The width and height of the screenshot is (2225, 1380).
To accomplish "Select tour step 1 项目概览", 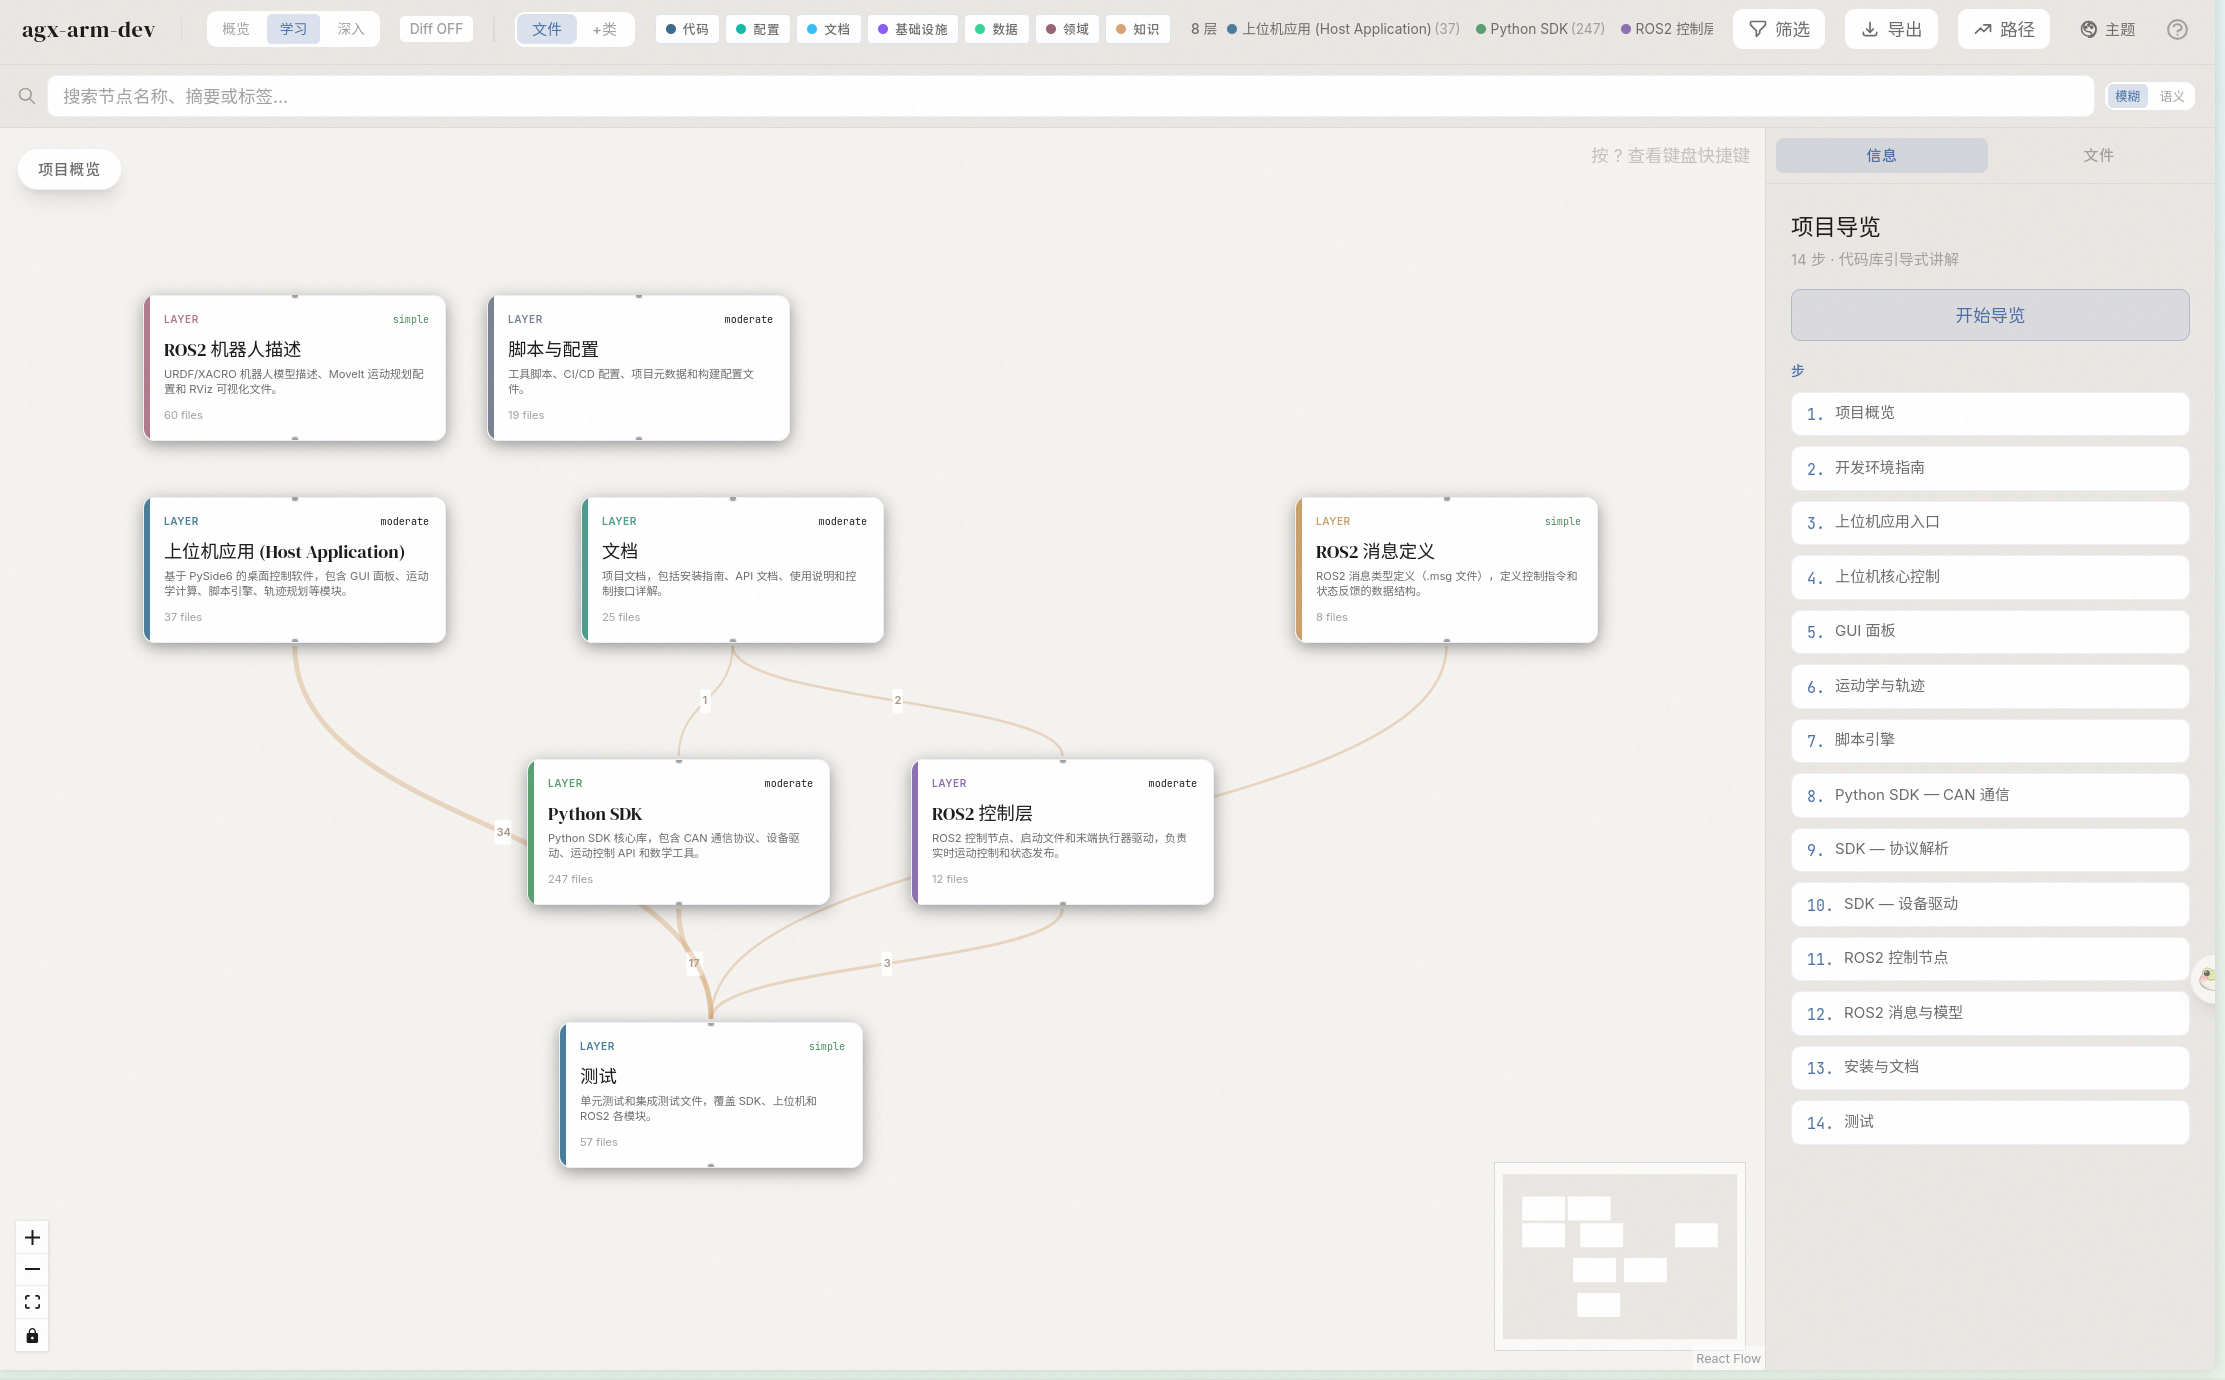I will coord(1989,413).
